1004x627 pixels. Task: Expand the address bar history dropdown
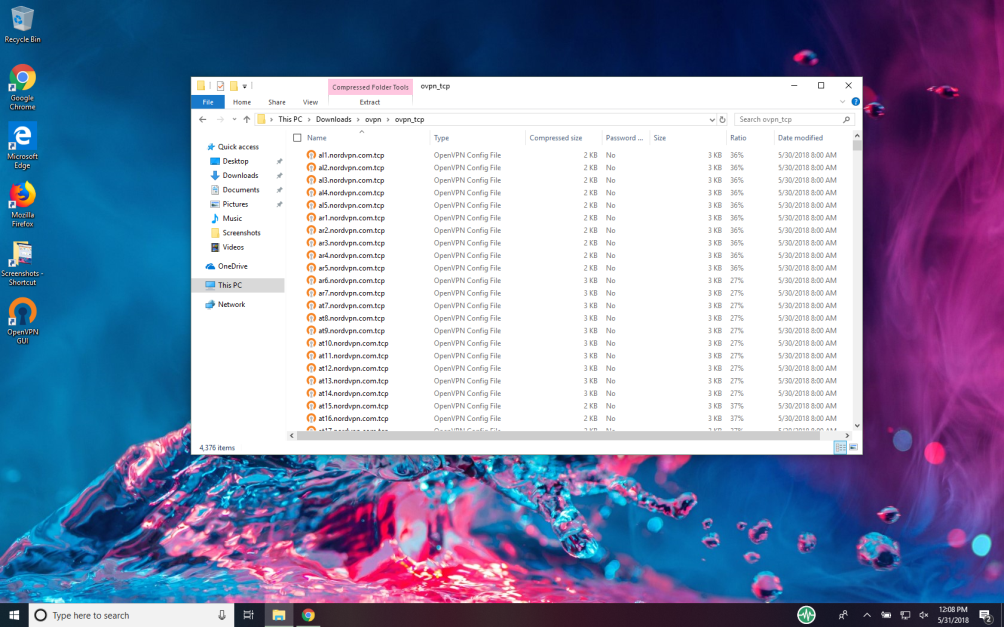click(711, 120)
